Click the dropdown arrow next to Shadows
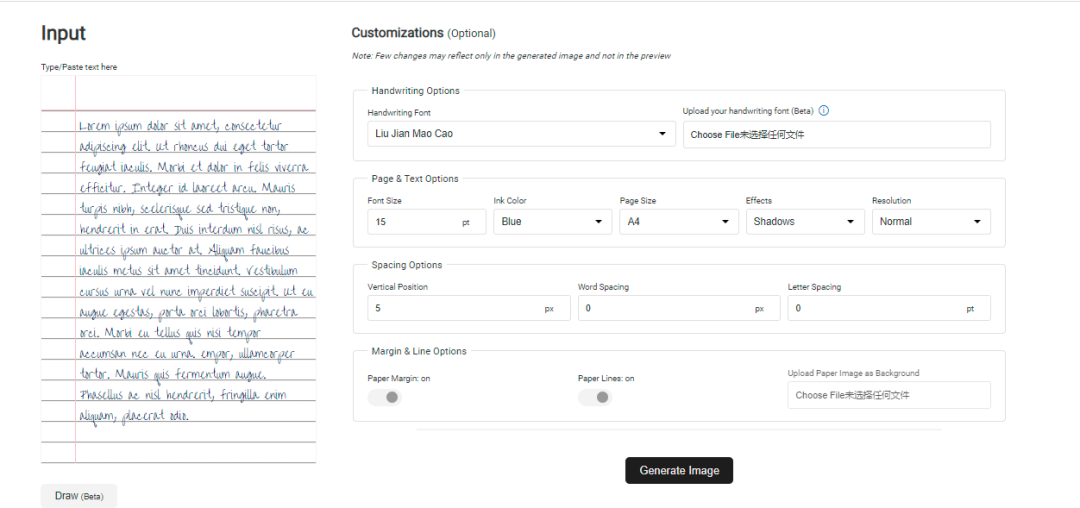This screenshot has height=508, width=1080. (x=851, y=222)
